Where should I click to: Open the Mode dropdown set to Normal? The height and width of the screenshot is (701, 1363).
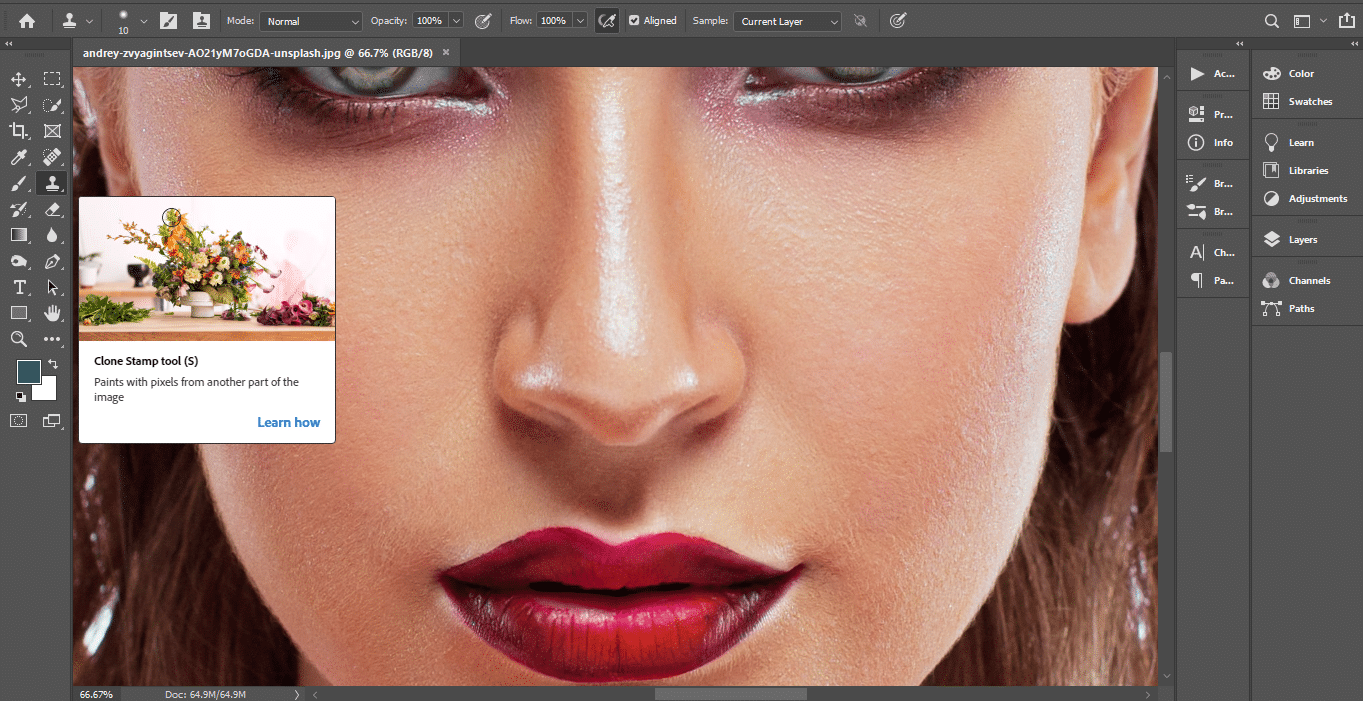[x=311, y=20]
